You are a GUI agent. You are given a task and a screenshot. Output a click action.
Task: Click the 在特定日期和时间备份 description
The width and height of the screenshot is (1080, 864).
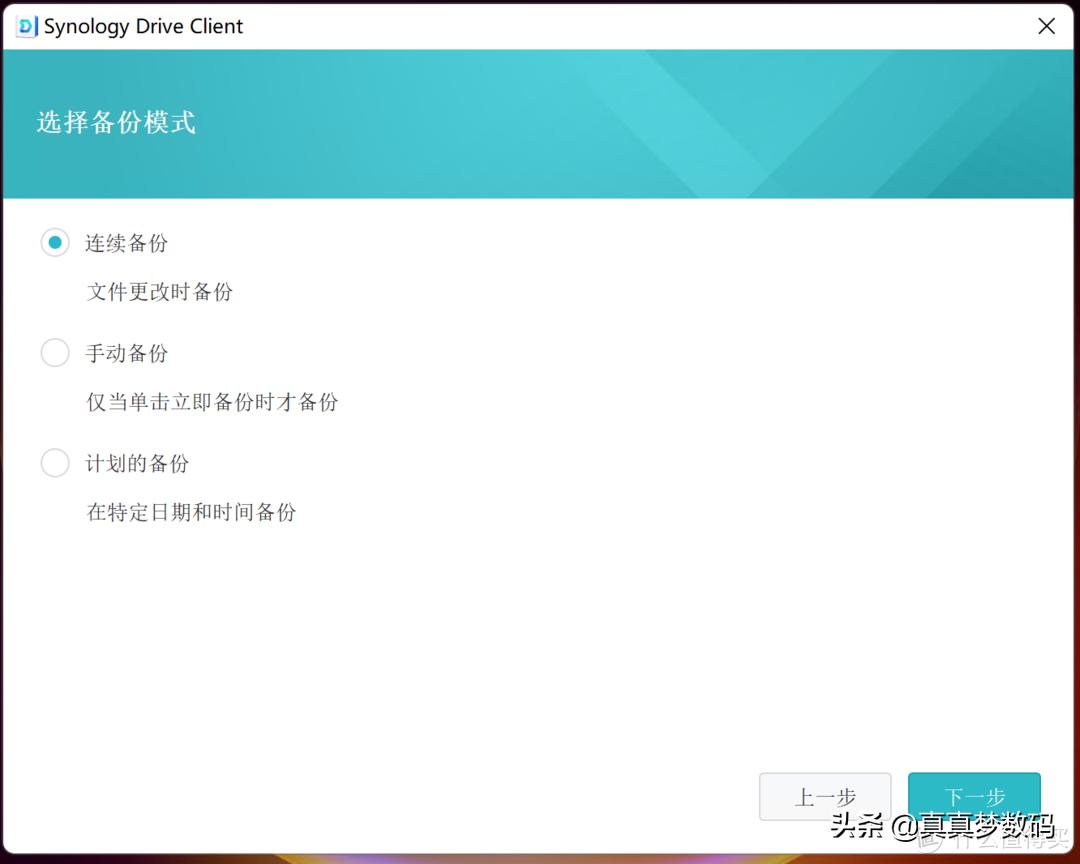click(x=190, y=512)
